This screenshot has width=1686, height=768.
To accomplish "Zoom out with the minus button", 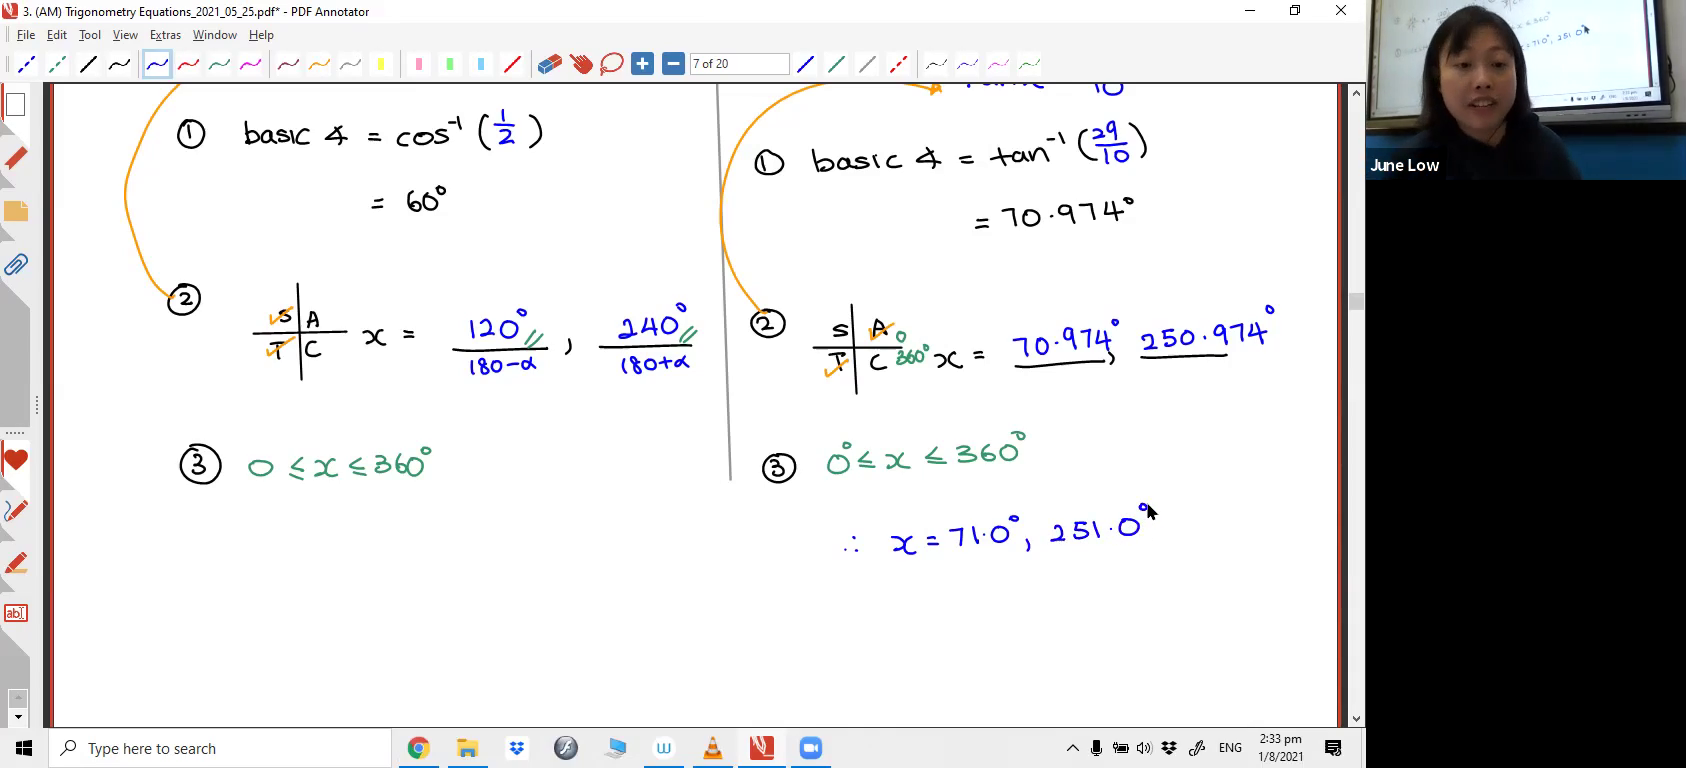I will [673, 64].
